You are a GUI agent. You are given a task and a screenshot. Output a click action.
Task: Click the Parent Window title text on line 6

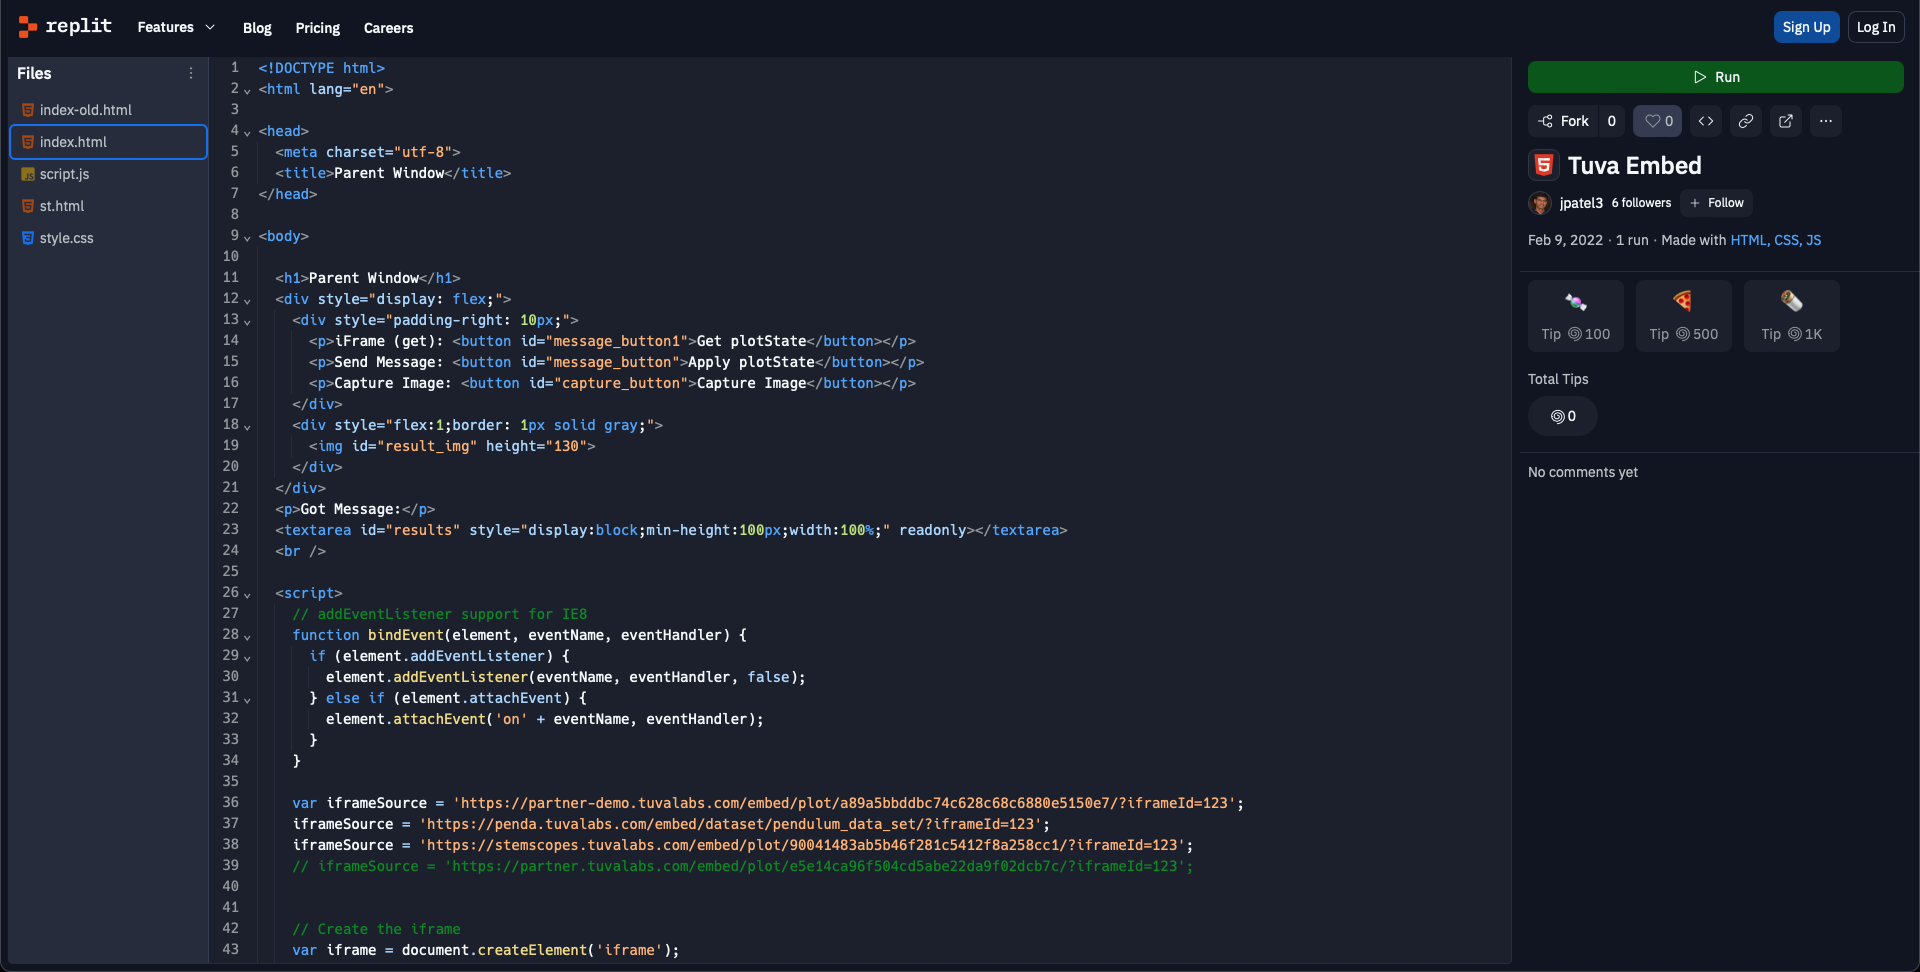pos(389,173)
